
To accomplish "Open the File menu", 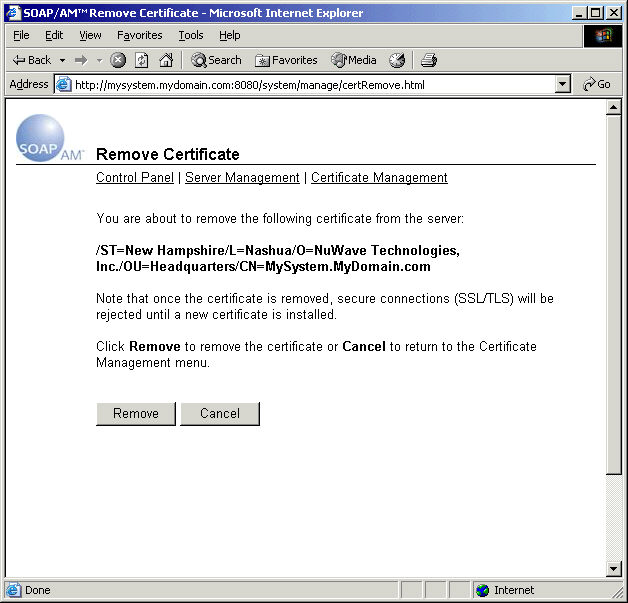I will click(x=21, y=35).
